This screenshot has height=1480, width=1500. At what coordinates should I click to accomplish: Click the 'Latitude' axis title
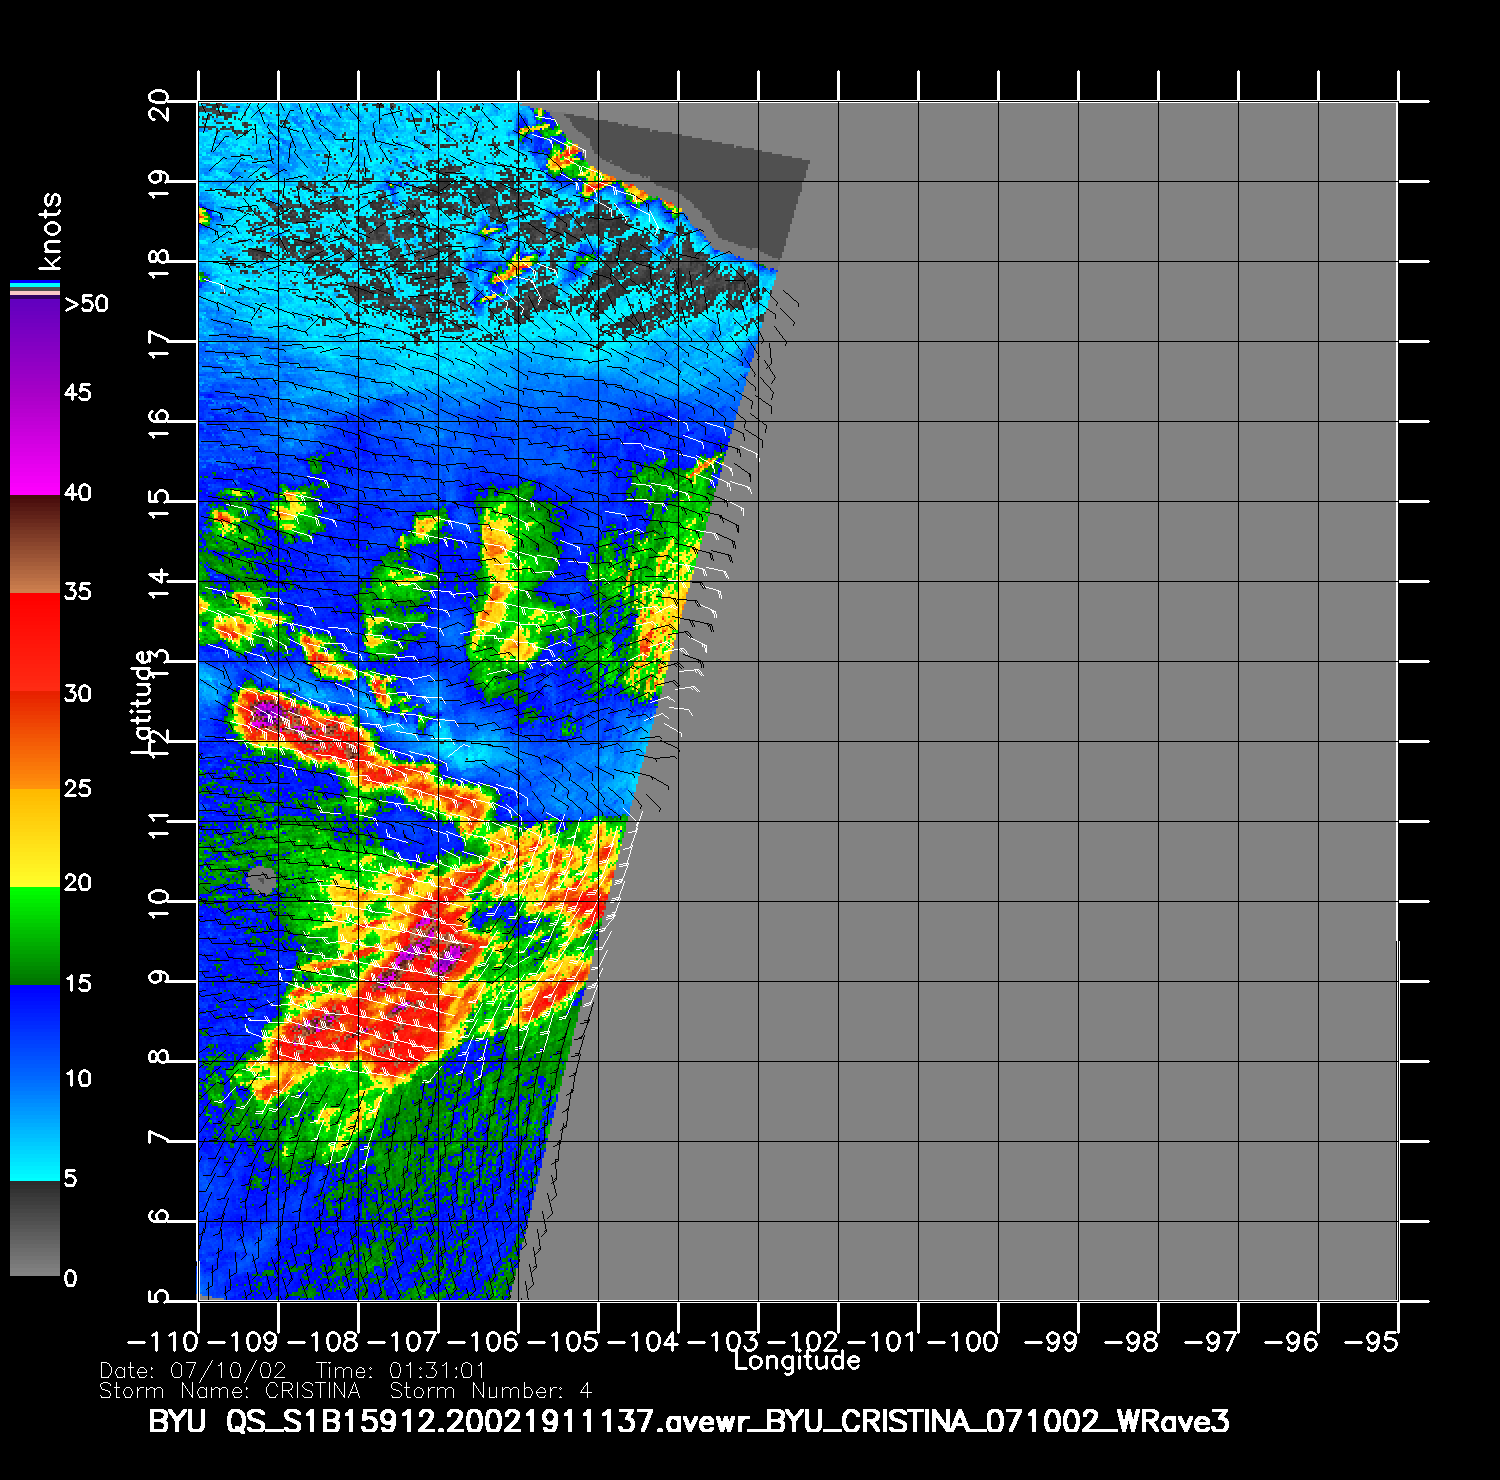click(143, 700)
